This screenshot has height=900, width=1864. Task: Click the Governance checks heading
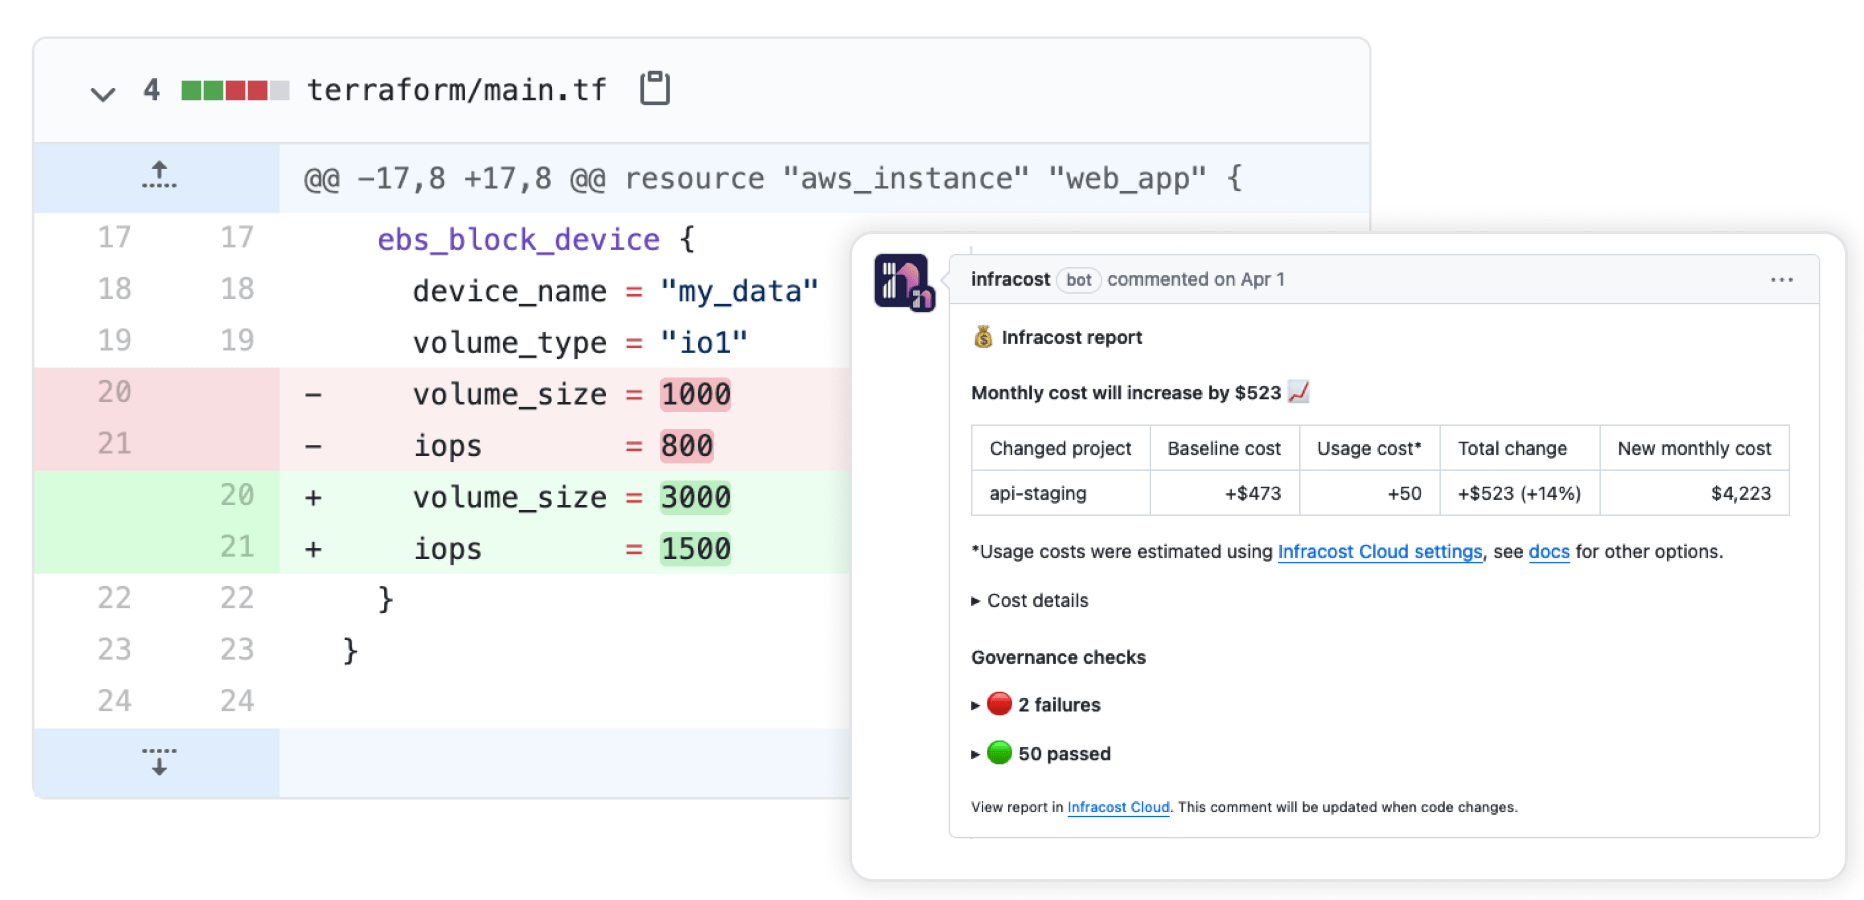(x=1058, y=657)
